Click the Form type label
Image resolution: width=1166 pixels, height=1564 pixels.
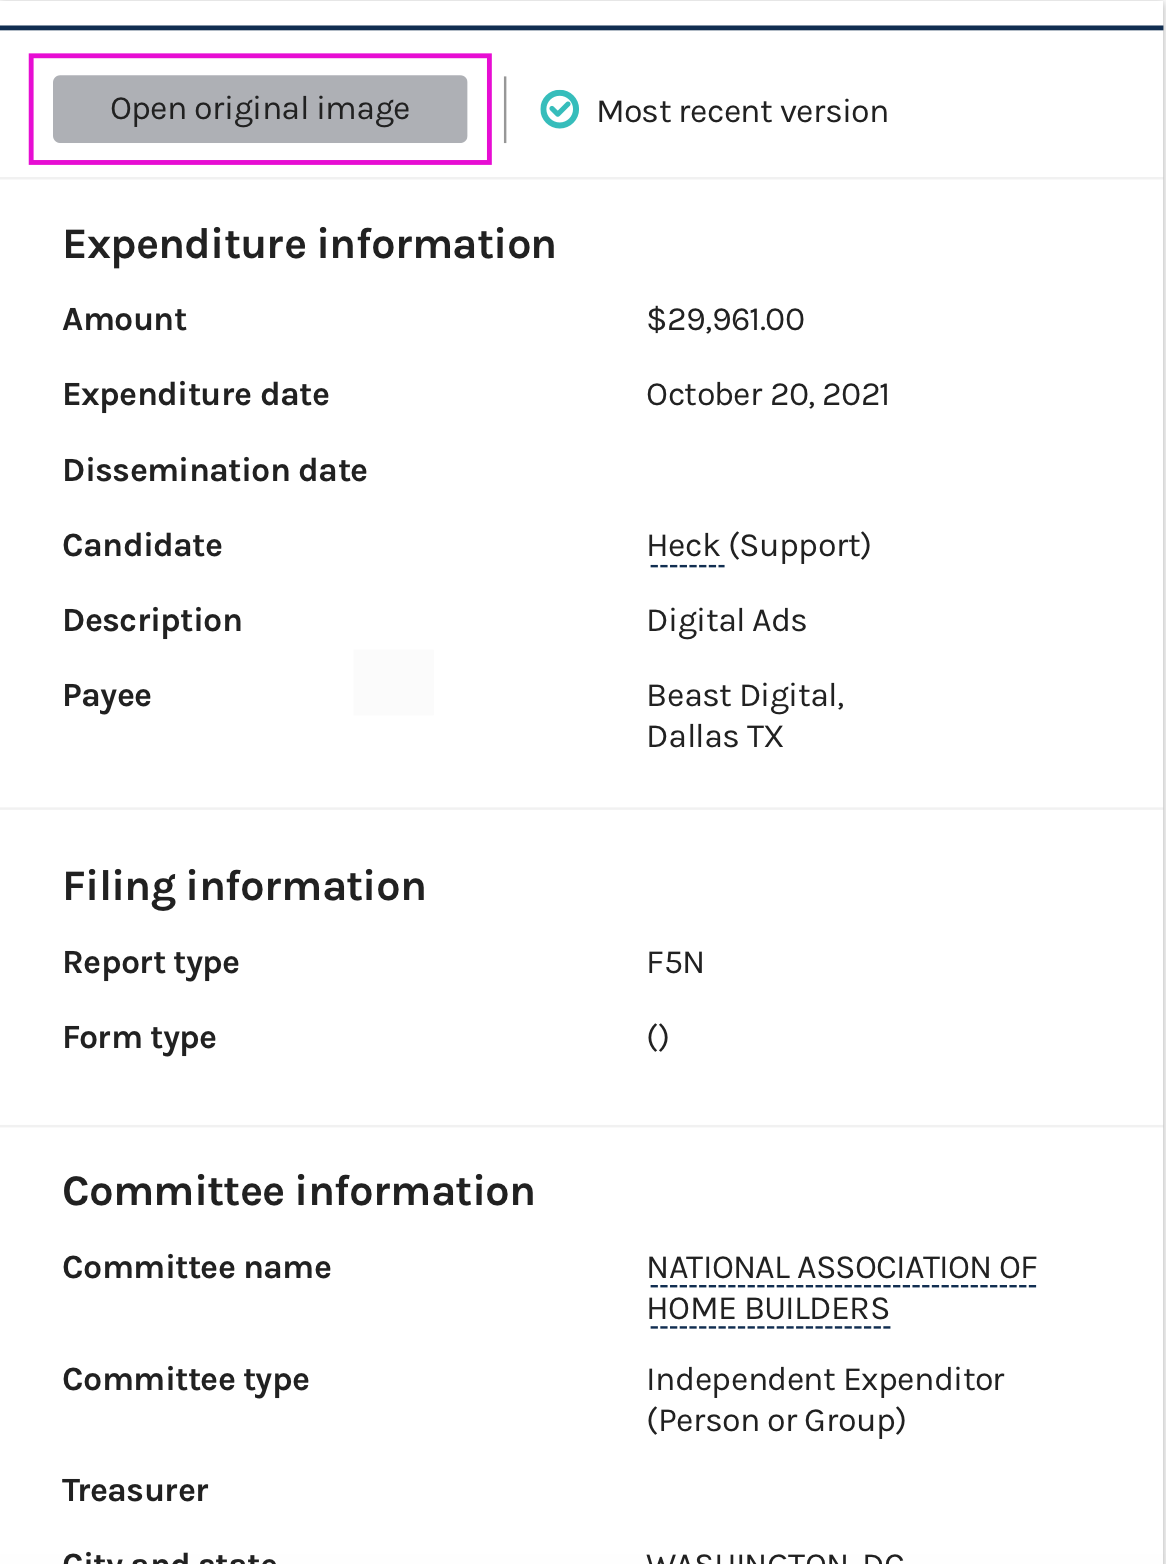[x=140, y=1038]
